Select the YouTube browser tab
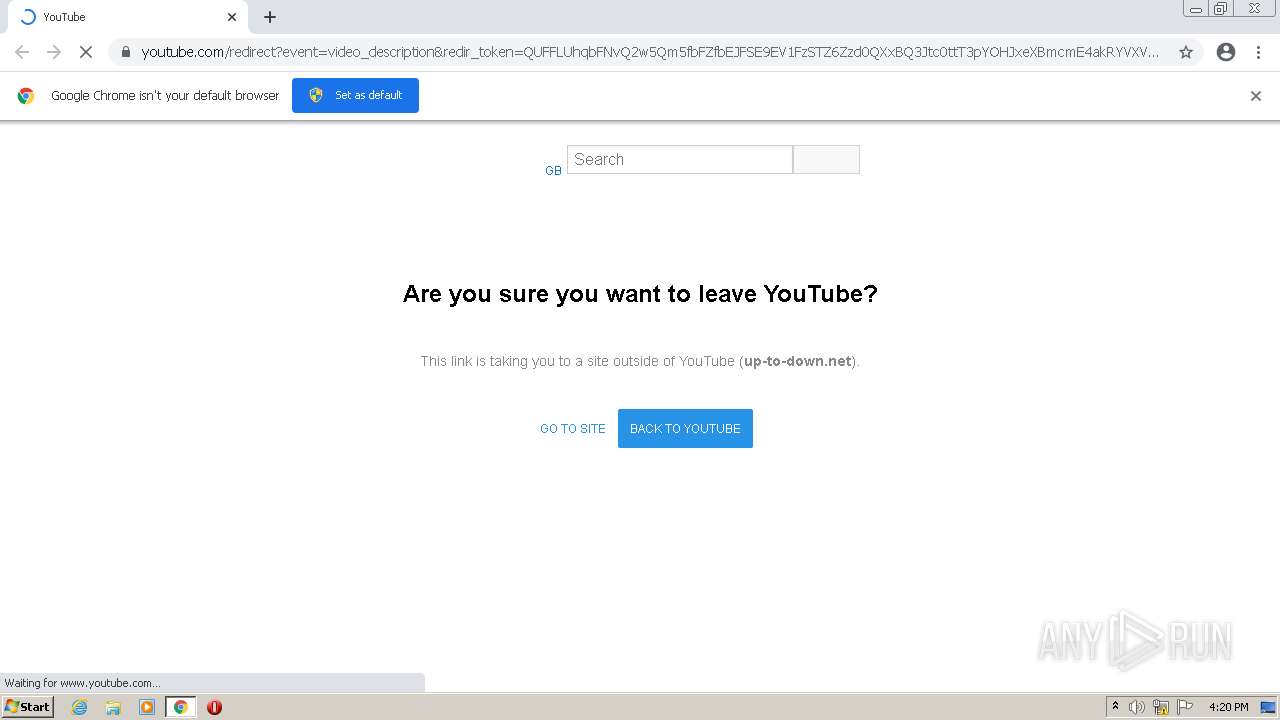Image resolution: width=1280 pixels, height=720 pixels. (129, 17)
